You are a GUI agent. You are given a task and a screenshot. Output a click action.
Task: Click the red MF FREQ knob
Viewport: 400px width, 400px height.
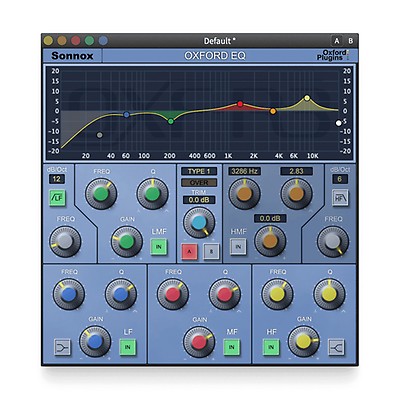tap(173, 294)
